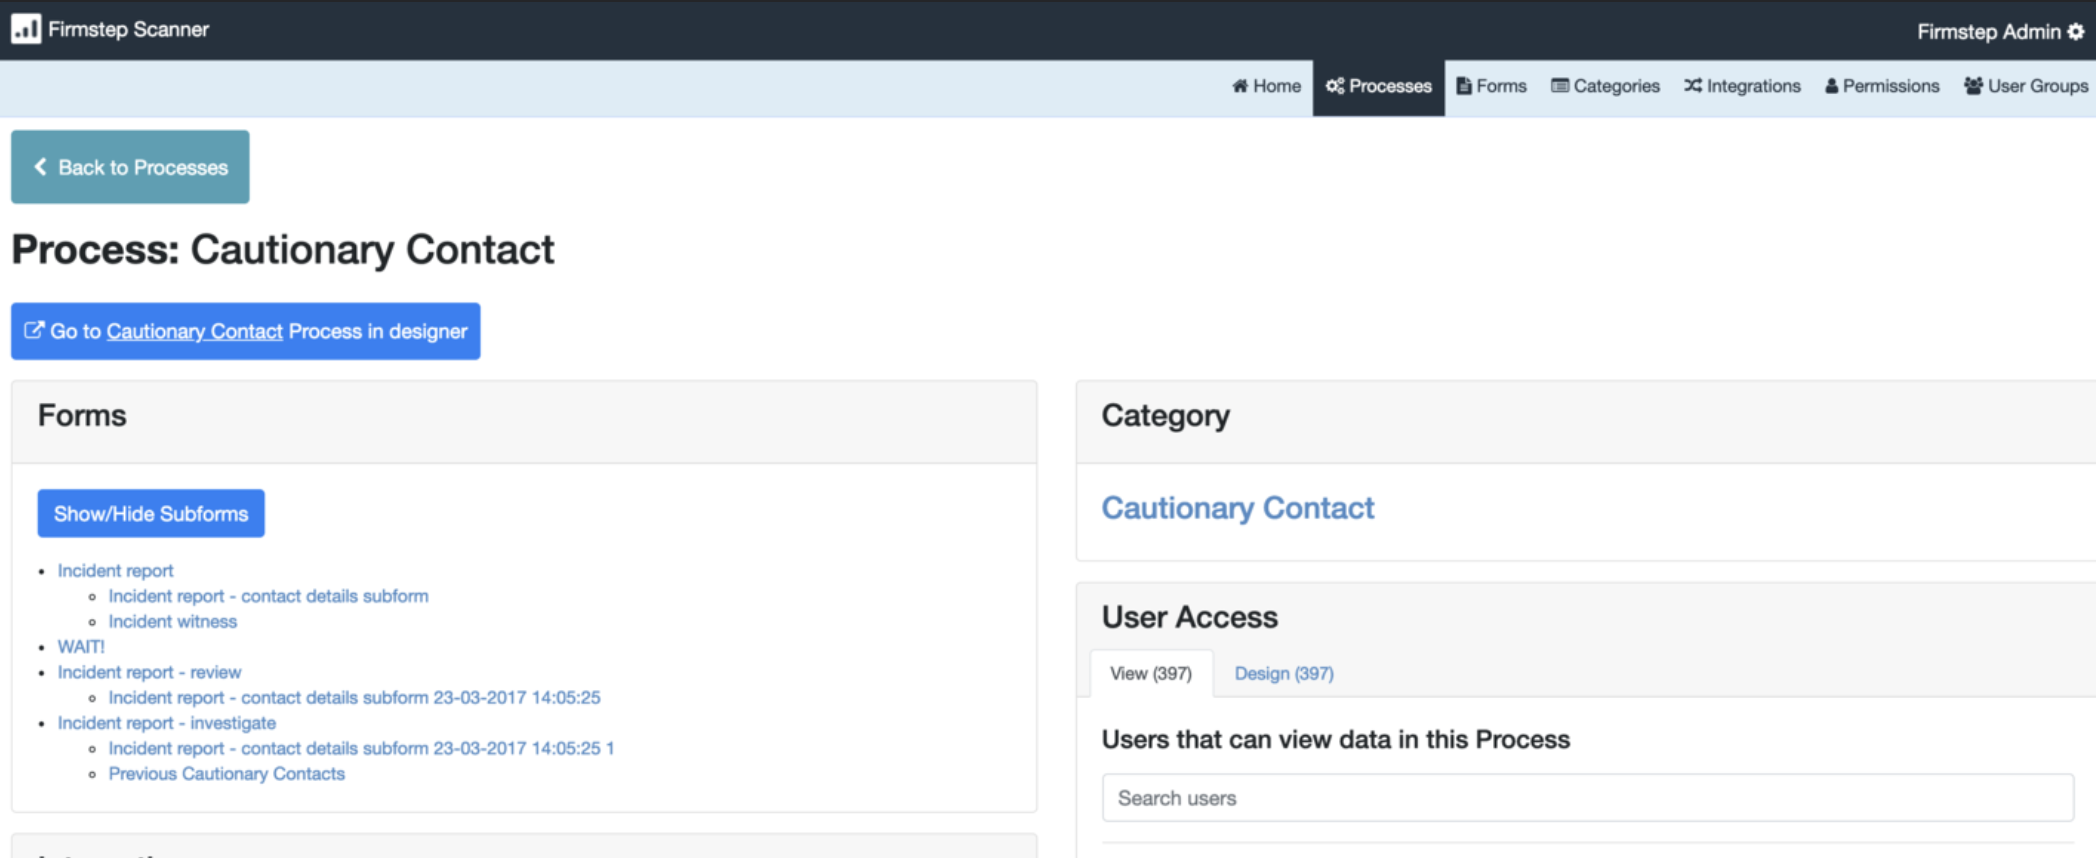
Task: Open contact details subform 23-03-2017 14:05:25 1 link
Action: 361,748
